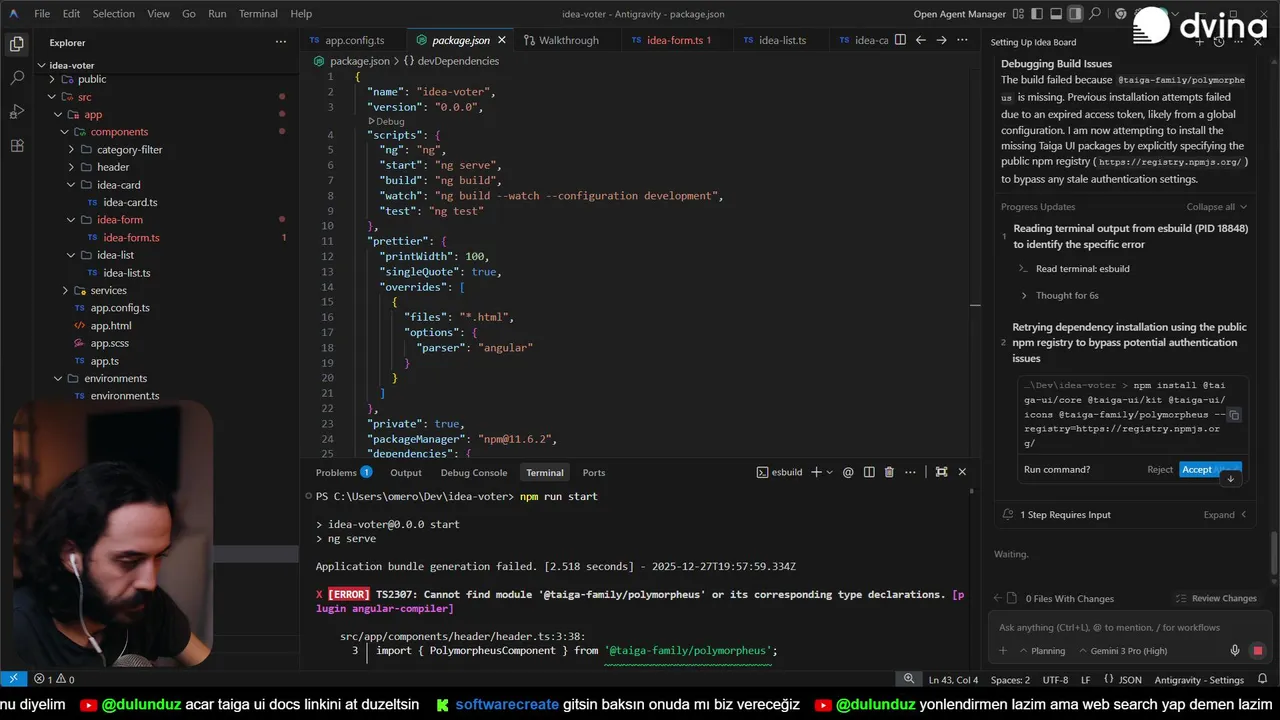Collapse all progress updates

1216,207
